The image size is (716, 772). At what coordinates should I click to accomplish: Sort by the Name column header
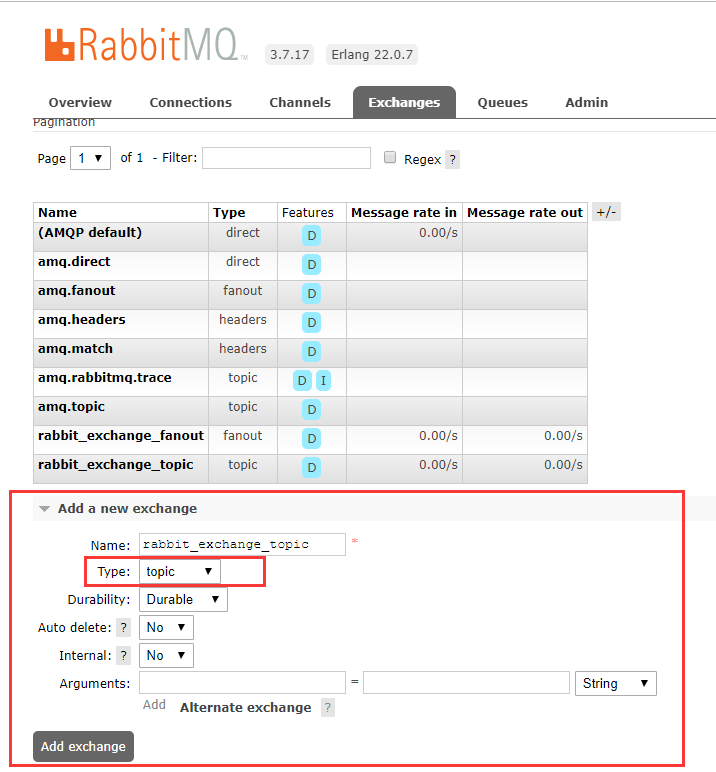pyautogui.click(x=58, y=213)
